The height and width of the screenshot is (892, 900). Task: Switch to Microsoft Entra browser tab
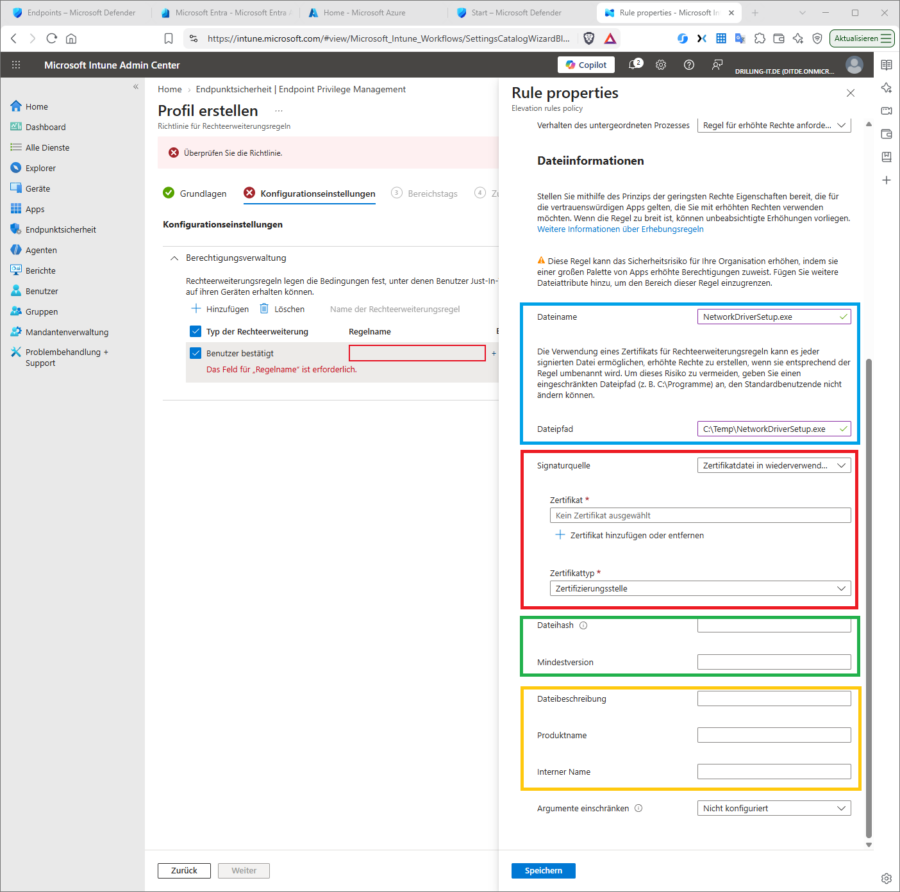click(227, 13)
